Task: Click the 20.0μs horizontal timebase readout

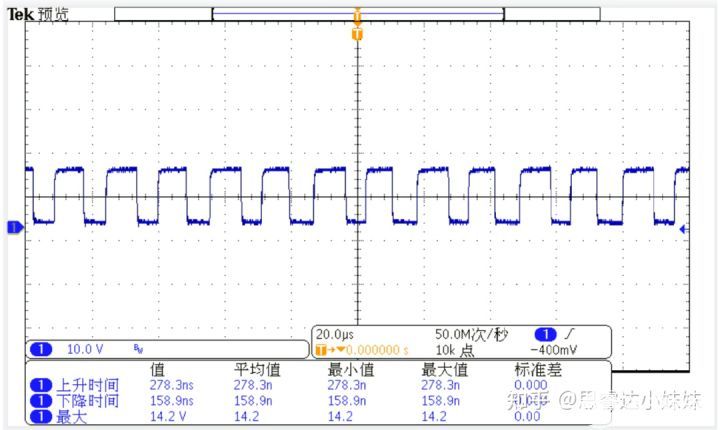Action: click(x=335, y=334)
